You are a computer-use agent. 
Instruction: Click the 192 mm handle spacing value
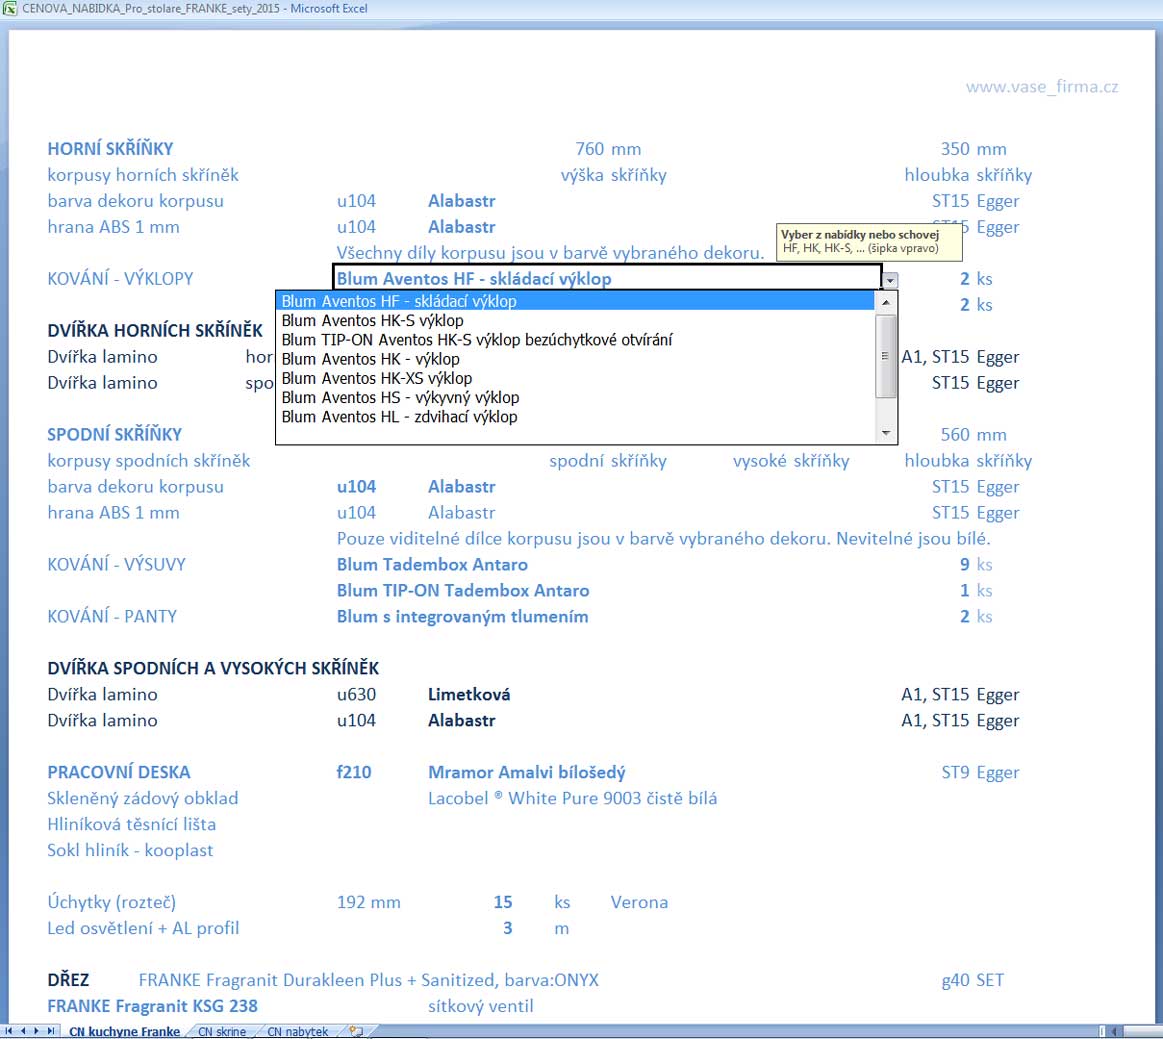tap(369, 902)
